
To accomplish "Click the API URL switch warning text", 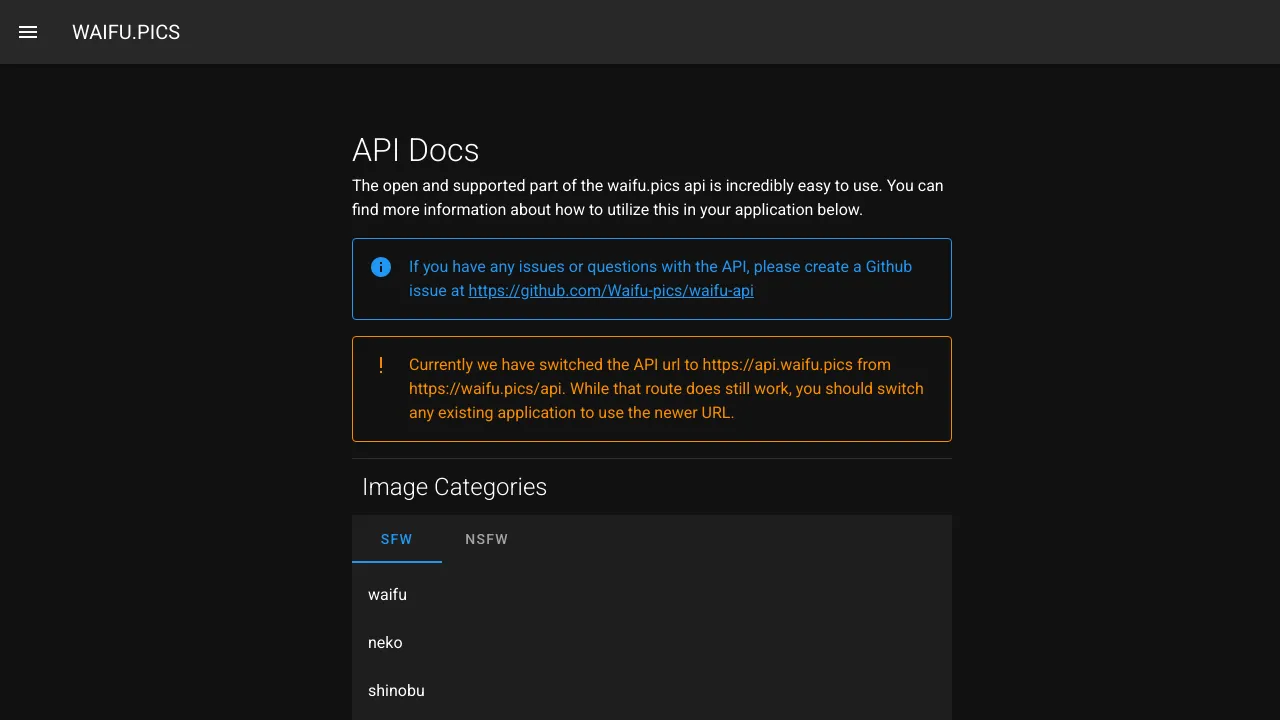I will pyautogui.click(x=666, y=389).
